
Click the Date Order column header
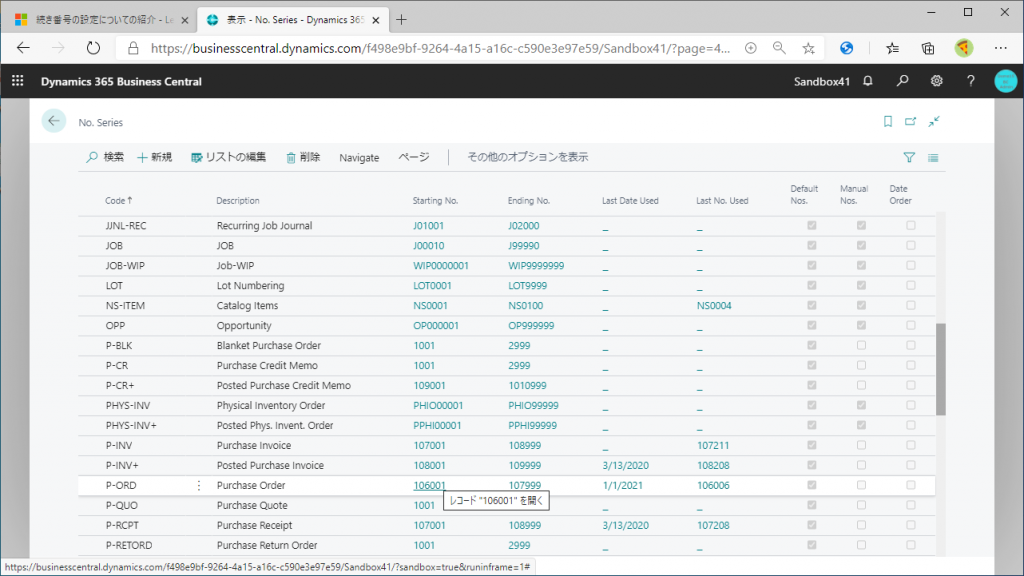900,195
